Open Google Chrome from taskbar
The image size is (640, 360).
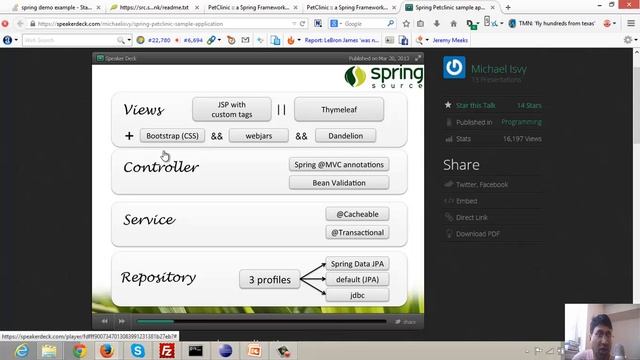click(80, 351)
